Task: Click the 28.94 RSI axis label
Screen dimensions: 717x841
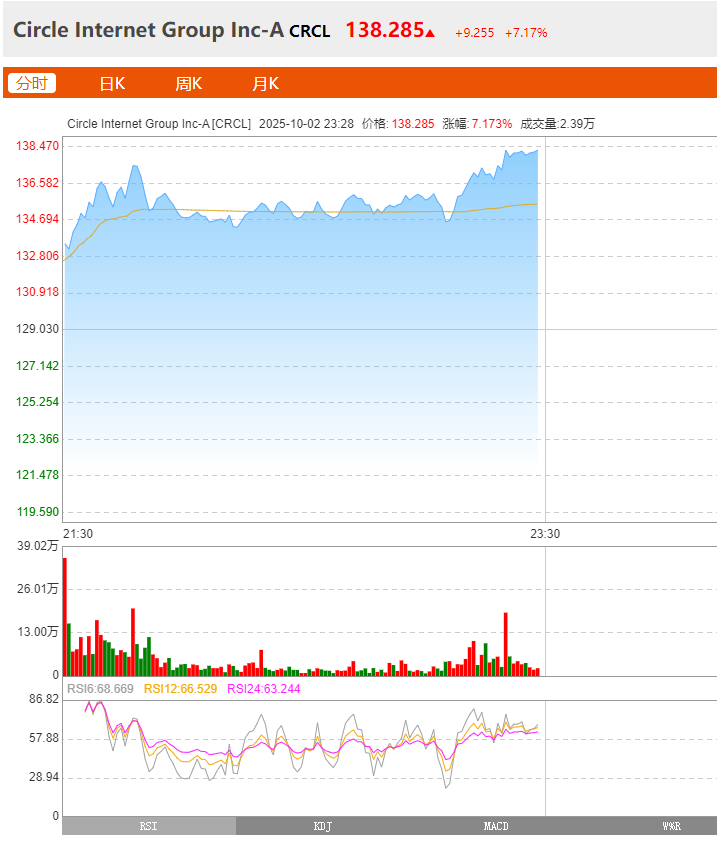Action: (44, 777)
